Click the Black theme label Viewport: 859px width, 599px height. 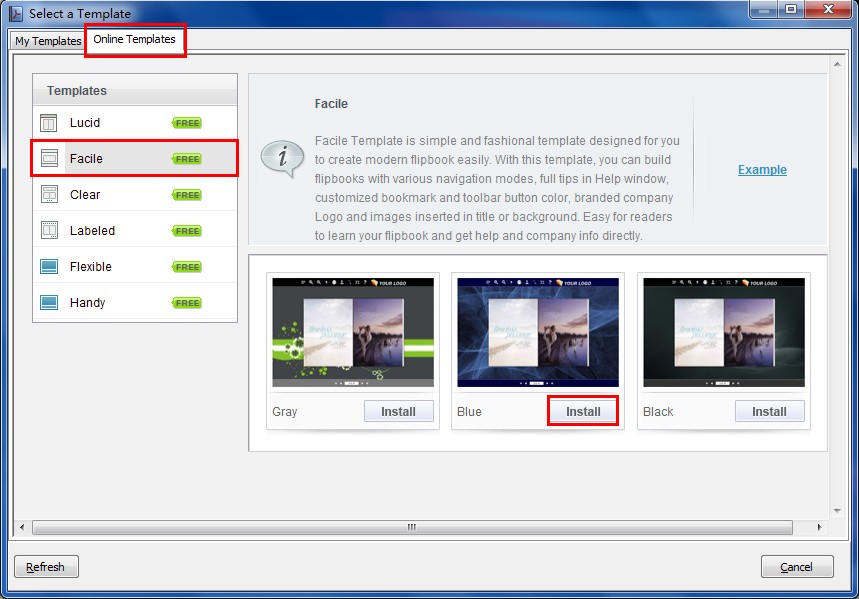point(658,412)
